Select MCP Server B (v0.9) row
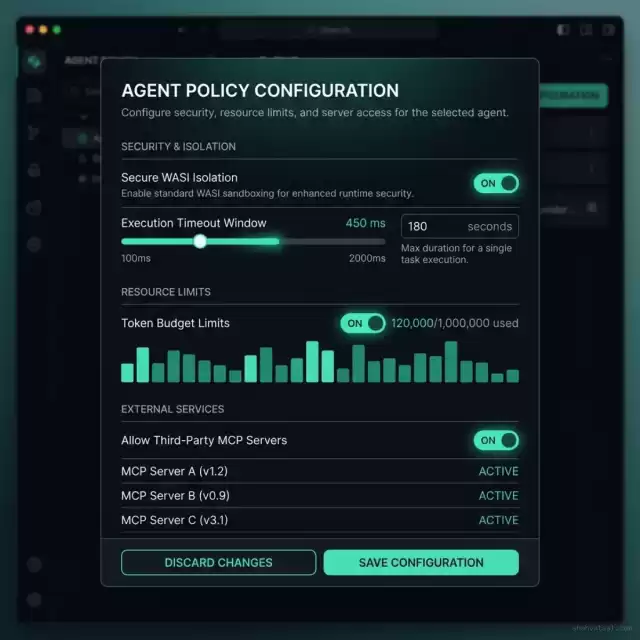Image resolution: width=640 pixels, height=640 pixels. click(x=320, y=496)
